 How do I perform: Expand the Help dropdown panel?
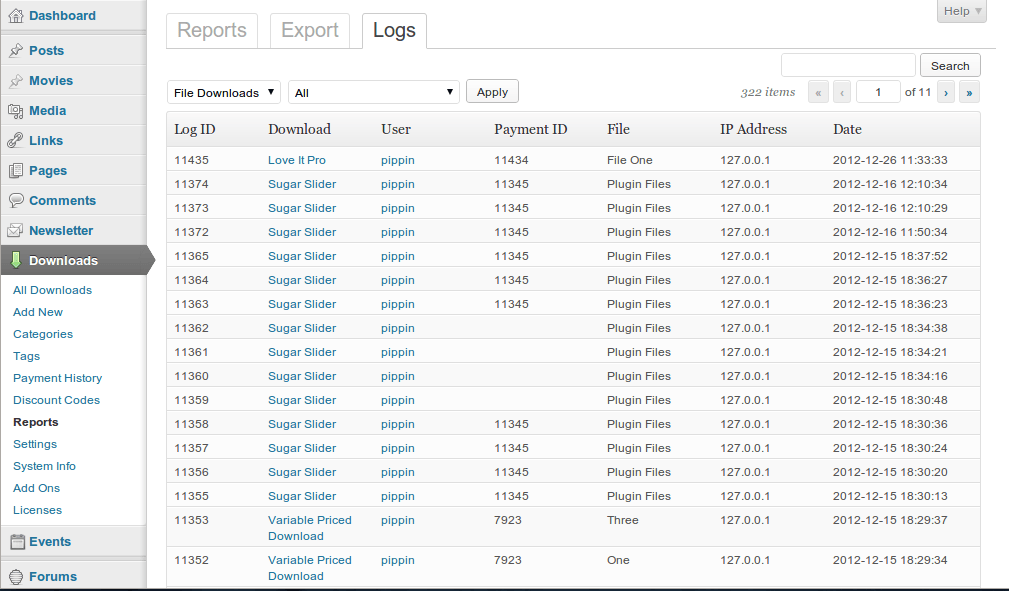point(962,11)
